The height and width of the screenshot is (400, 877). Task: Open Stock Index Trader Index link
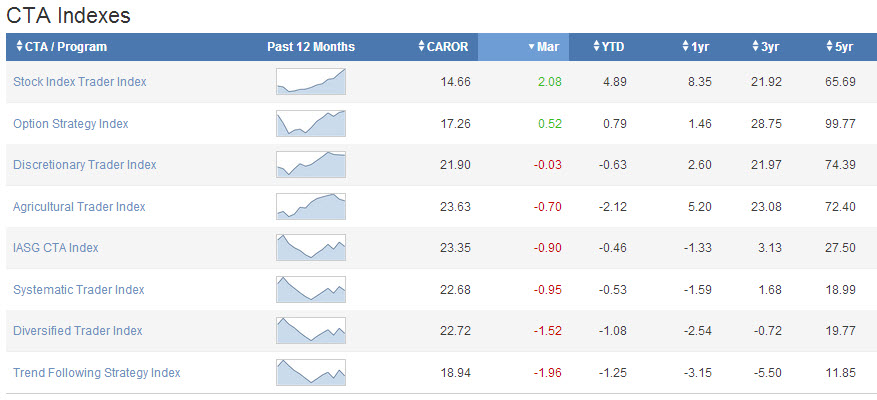pyautogui.click(x=80, y=82)
